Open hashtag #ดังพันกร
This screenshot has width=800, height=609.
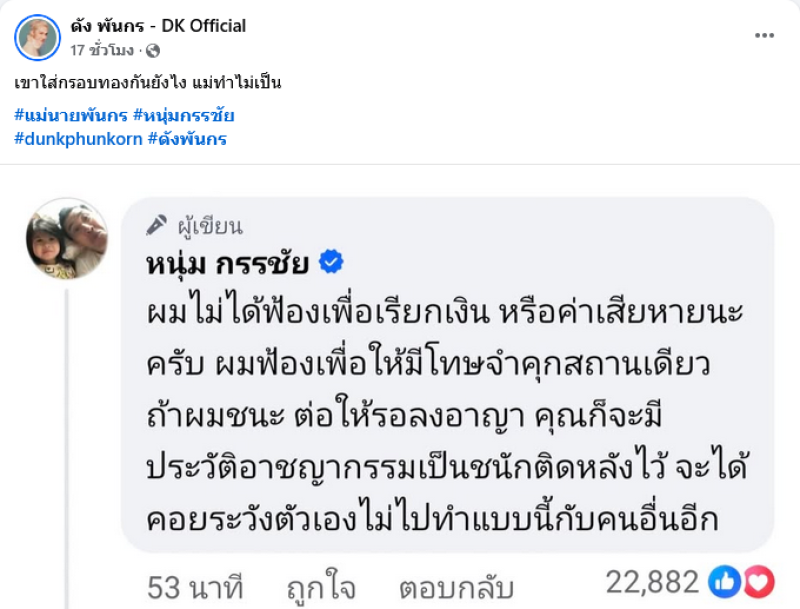click(187, 139)
